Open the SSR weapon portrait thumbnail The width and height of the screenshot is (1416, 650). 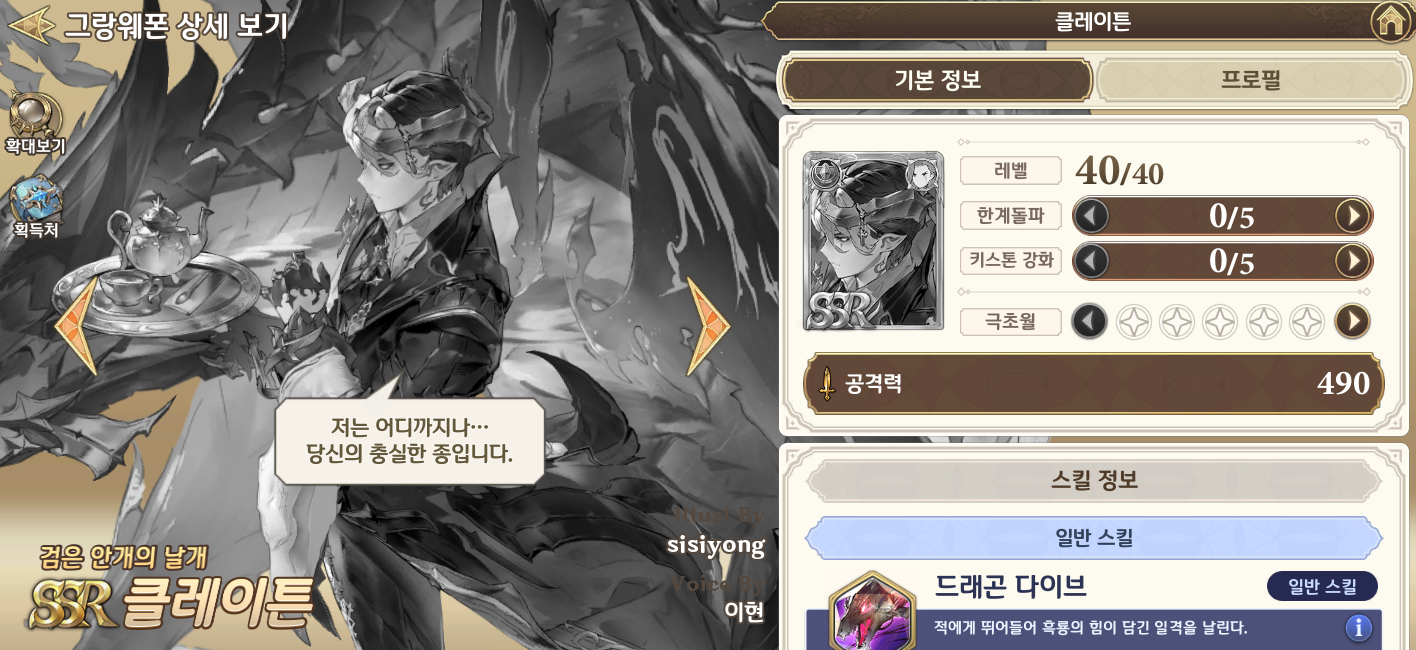click(x=874, y=241)
